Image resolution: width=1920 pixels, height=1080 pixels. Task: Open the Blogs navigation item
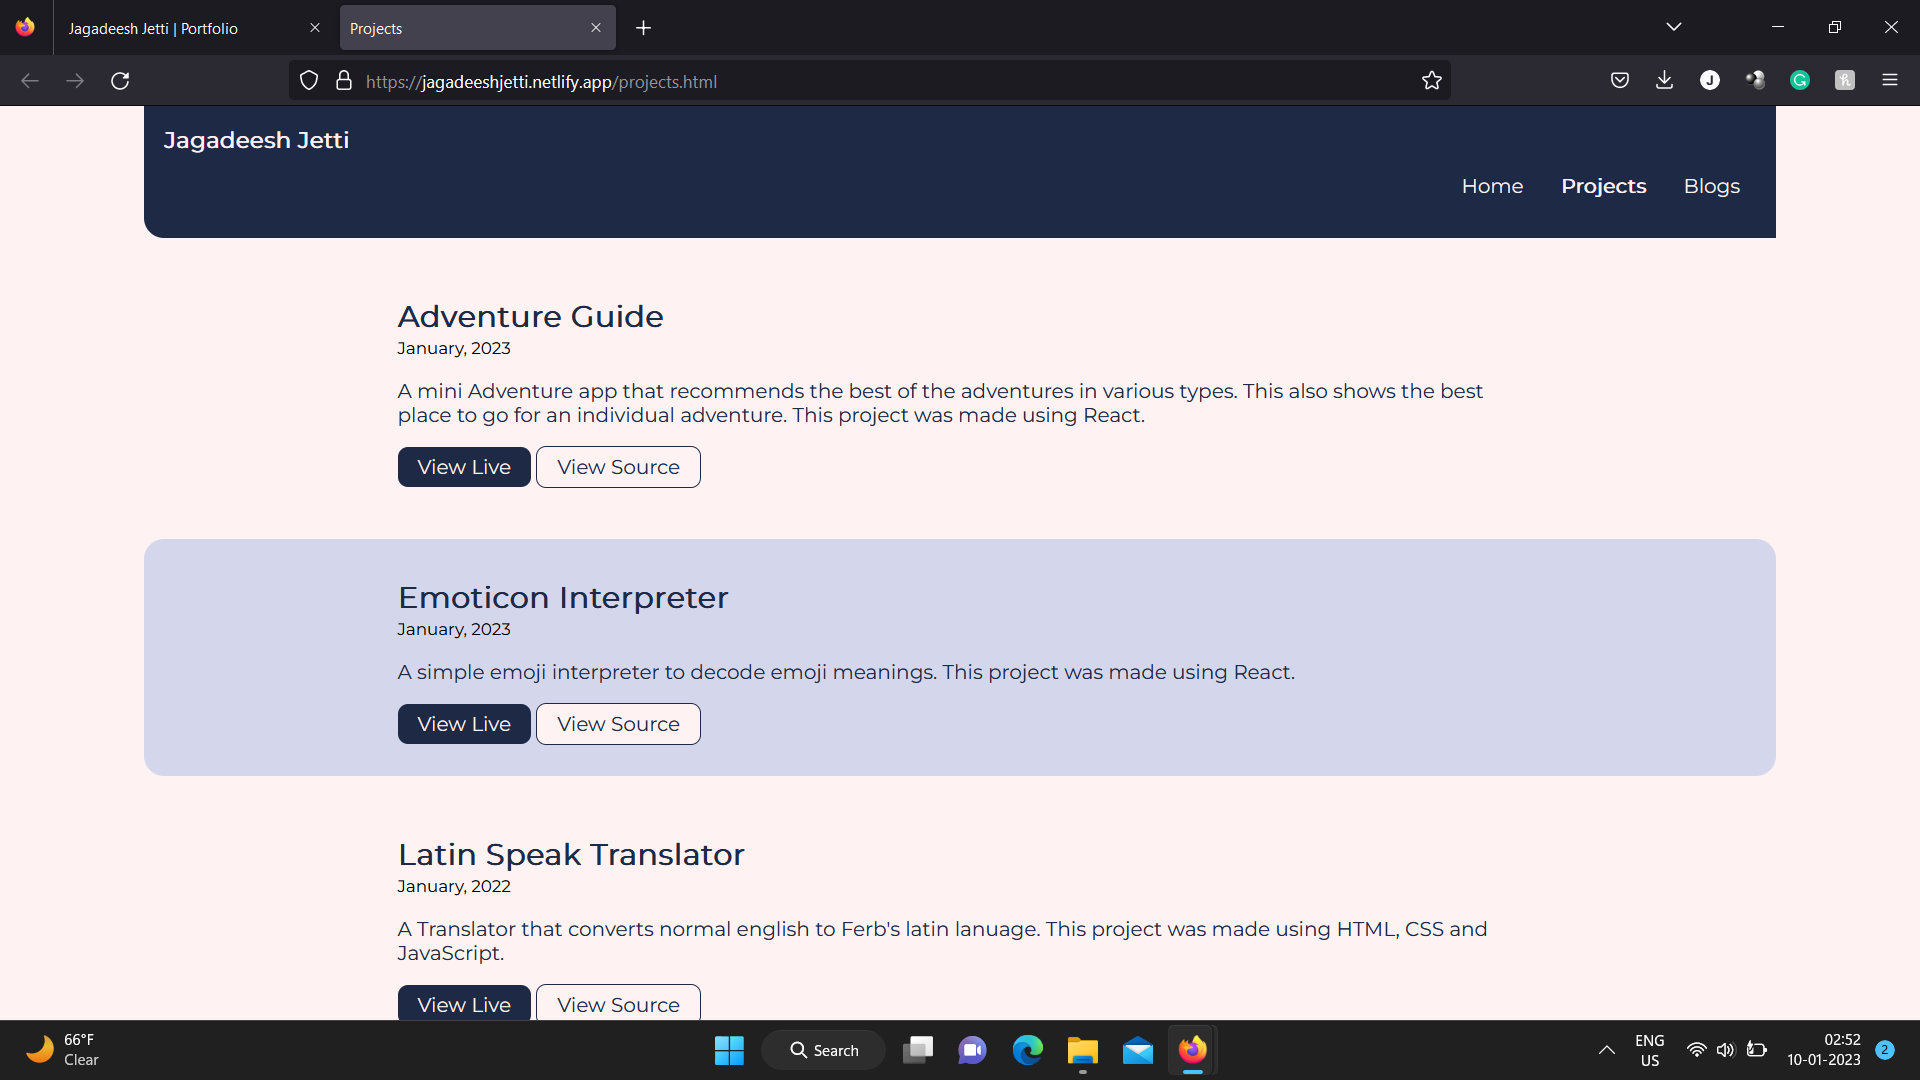coord(1711,186)
